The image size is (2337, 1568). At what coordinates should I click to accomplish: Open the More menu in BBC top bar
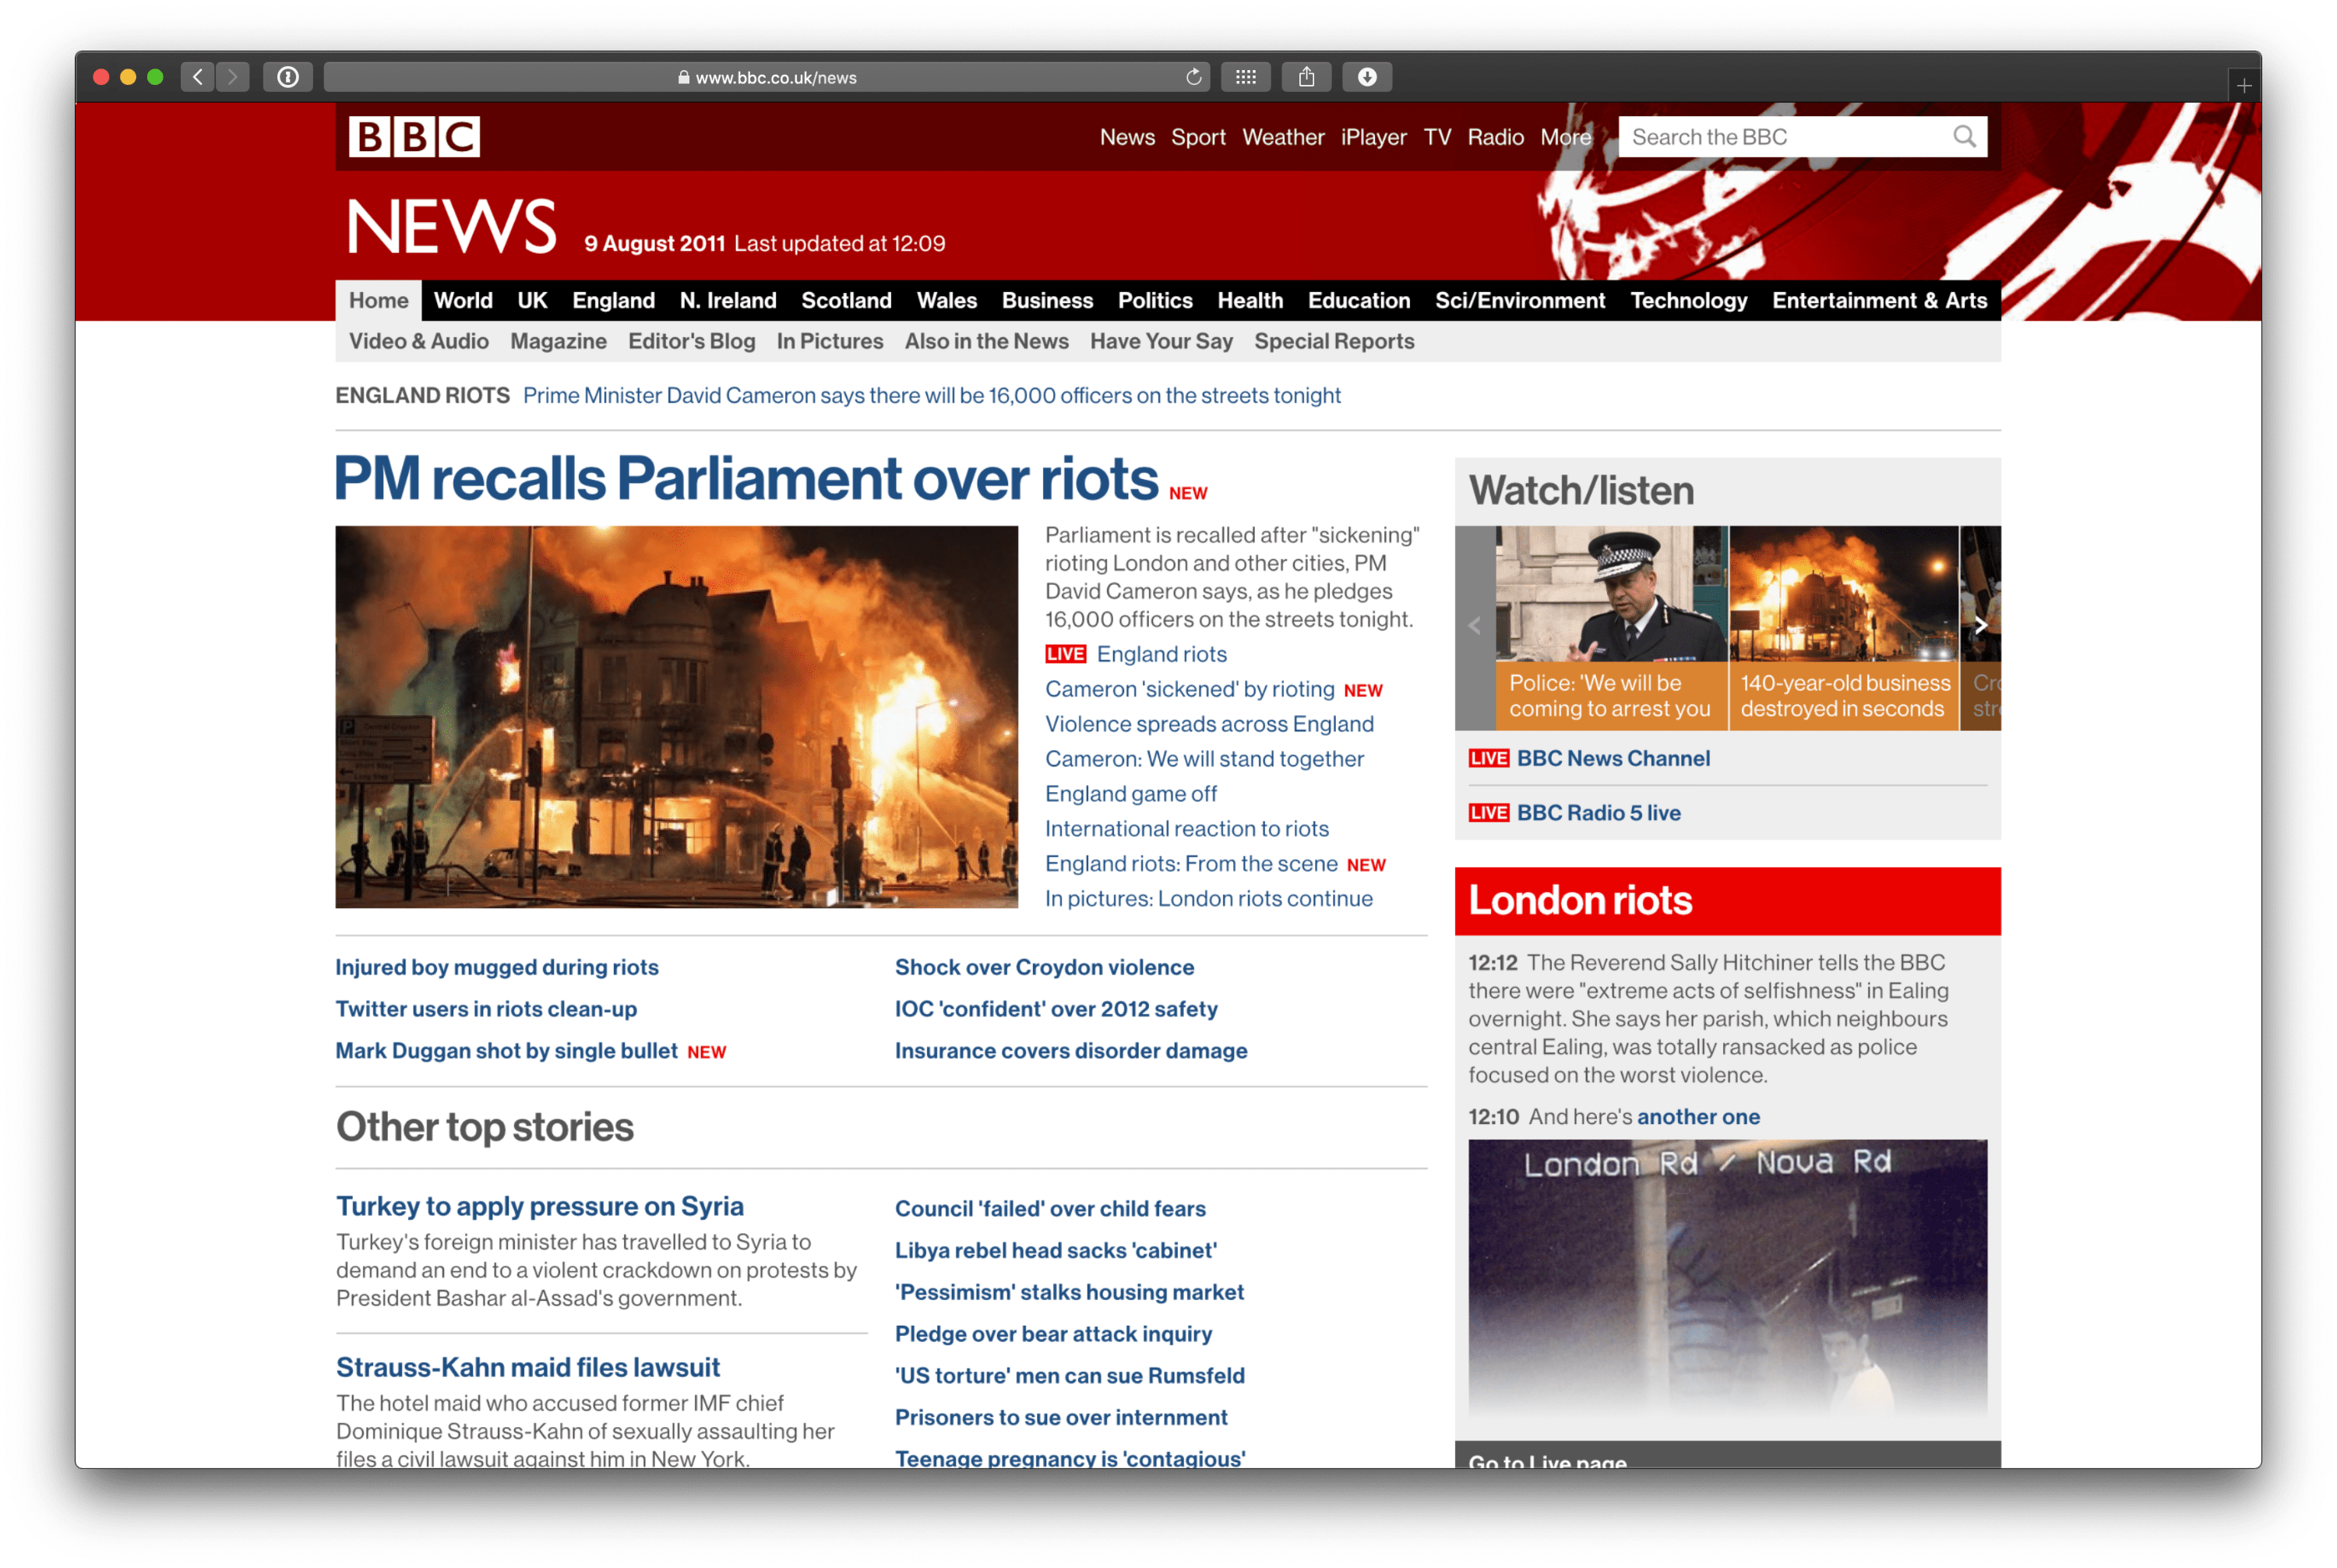coord(1565,137)
